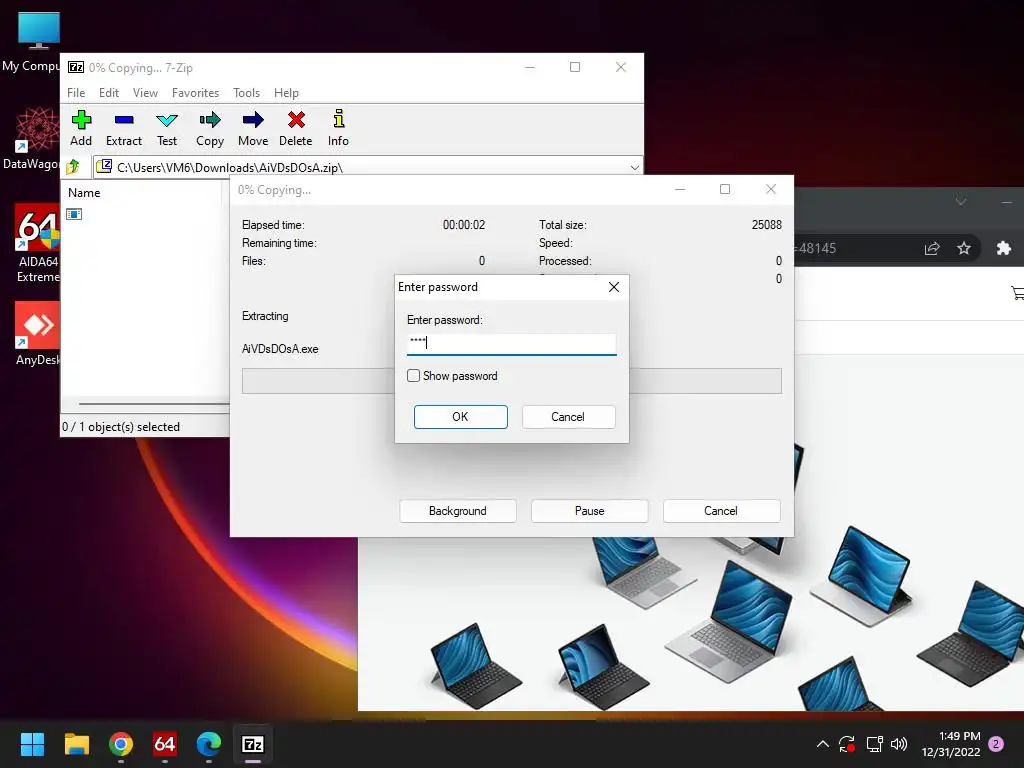Open the My Computer desktop icon
This screenshot has height=768, width=1024.
click(38, 40)
